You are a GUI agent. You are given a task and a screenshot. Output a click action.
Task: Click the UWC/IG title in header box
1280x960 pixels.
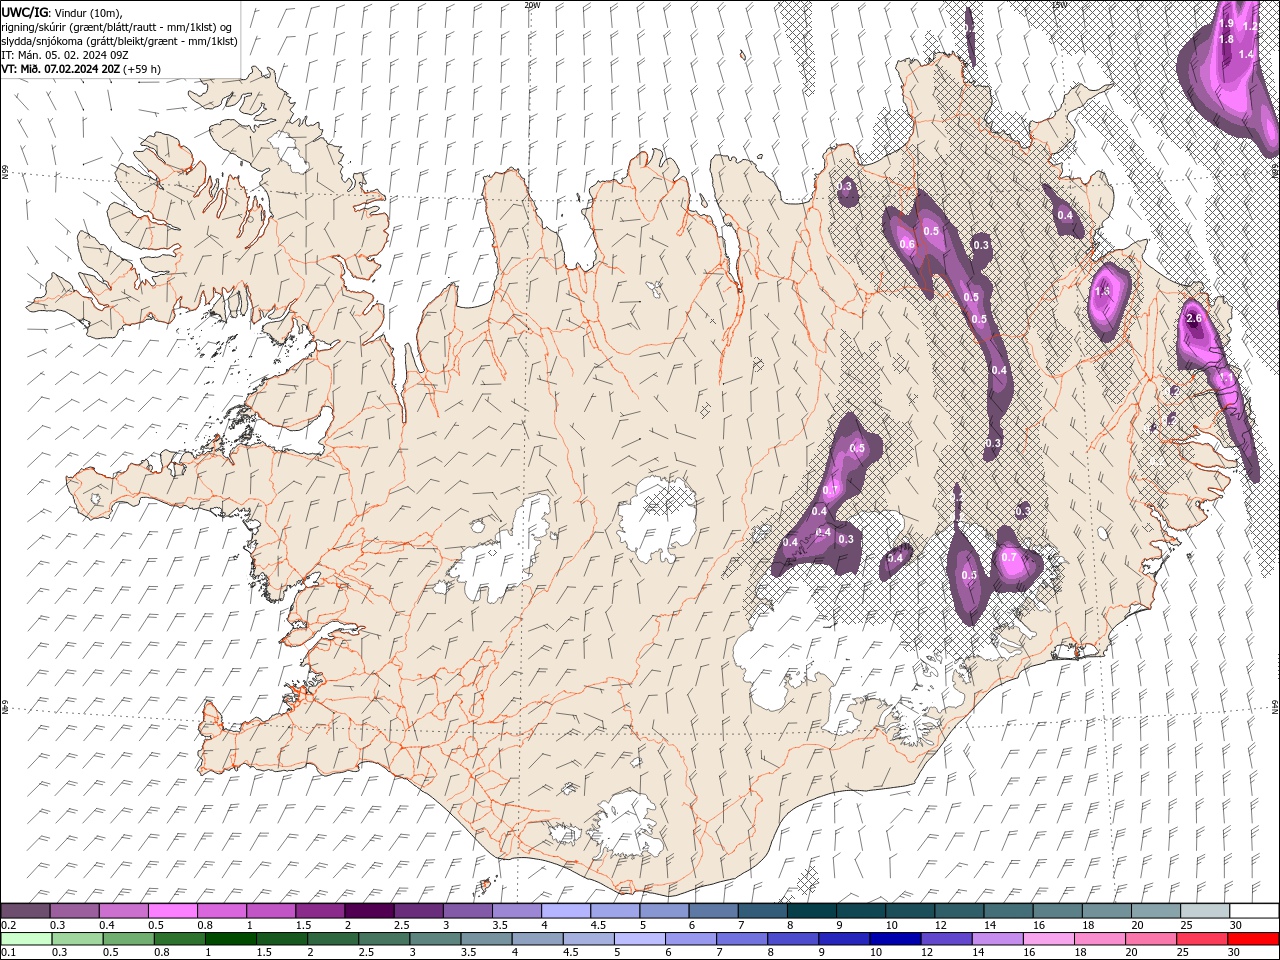(x=24, y=12)
